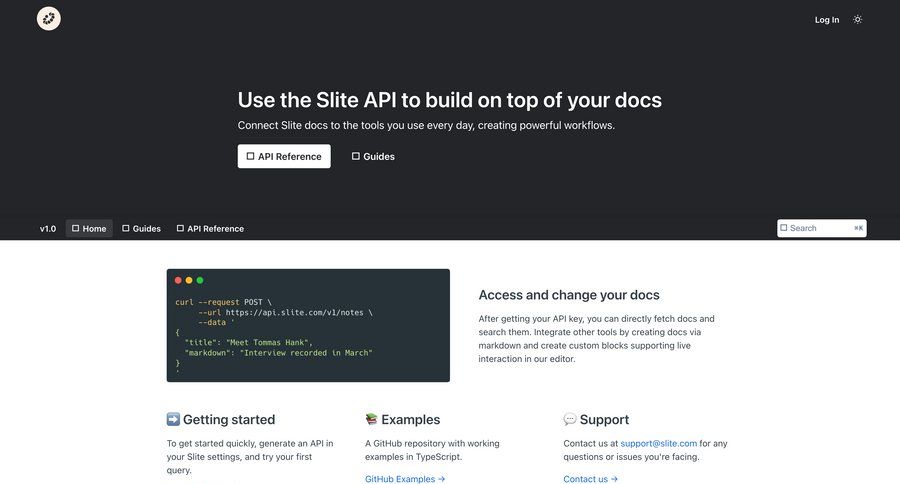
Task: Click the Getting started arrow emoji icon
Action: tap(173, 419)
